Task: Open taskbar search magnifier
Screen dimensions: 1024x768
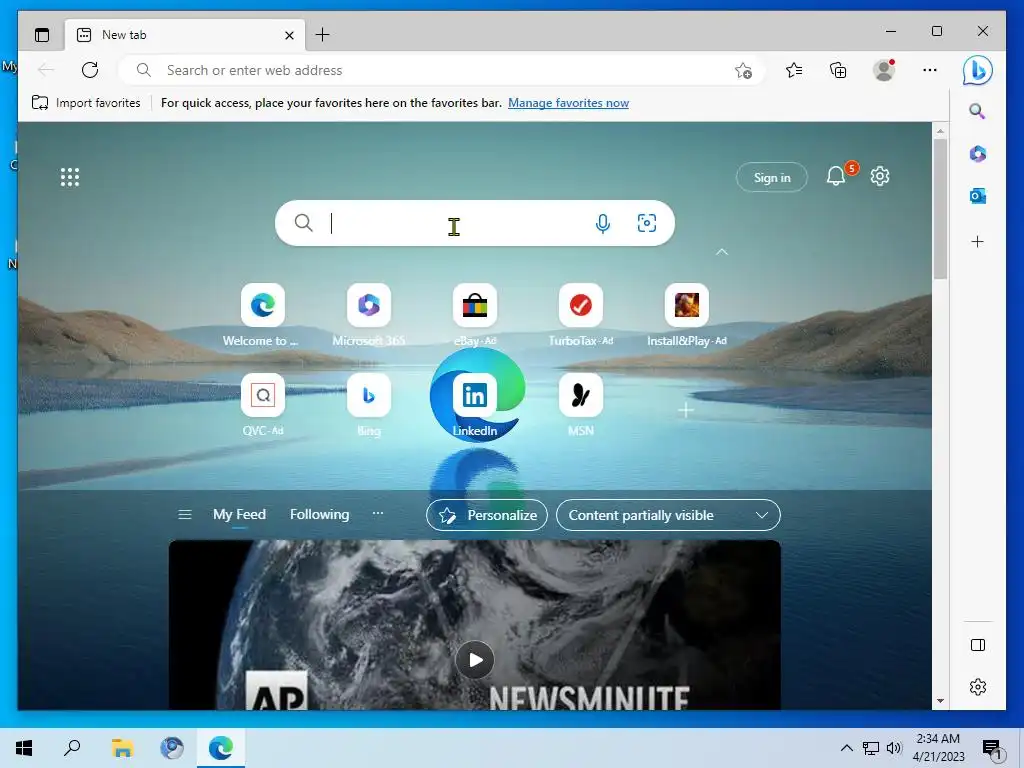Action: point(72,748)
